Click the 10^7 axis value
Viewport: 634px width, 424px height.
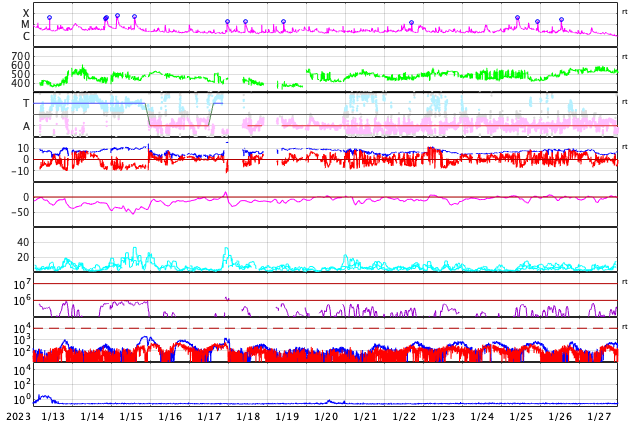tap(22, 284)
